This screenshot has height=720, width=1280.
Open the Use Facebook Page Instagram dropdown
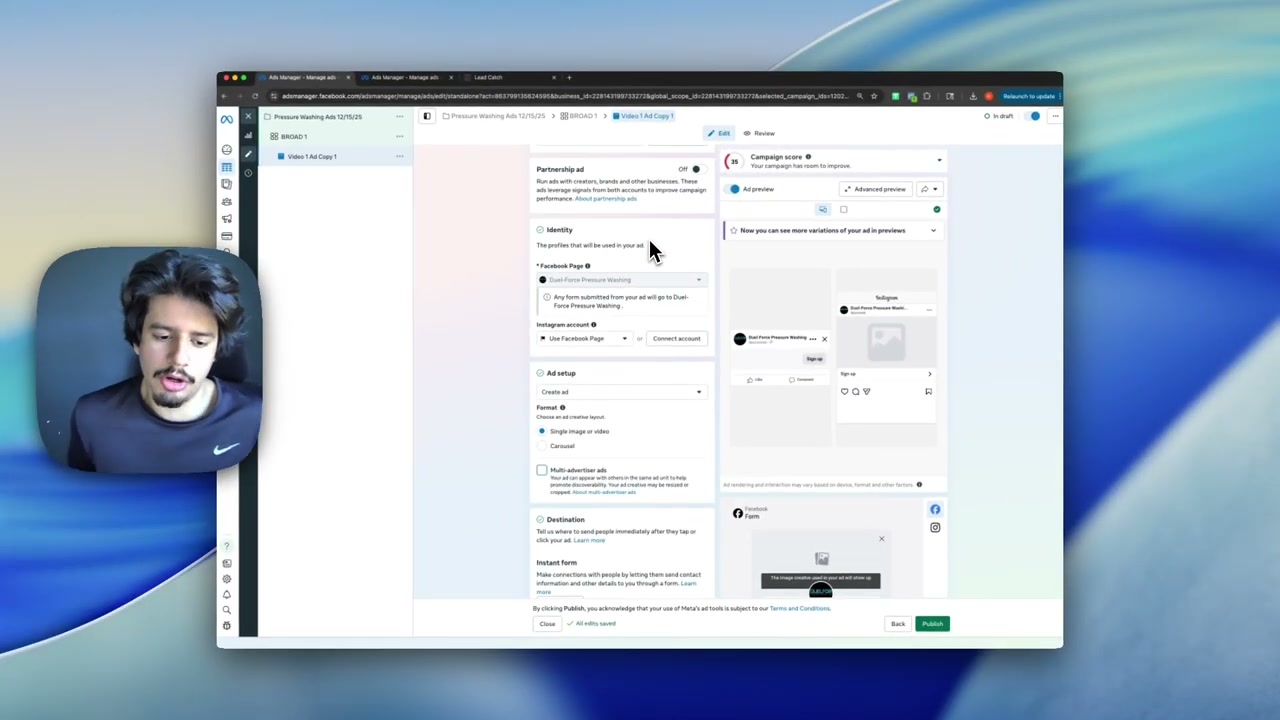tap(584, 339)
